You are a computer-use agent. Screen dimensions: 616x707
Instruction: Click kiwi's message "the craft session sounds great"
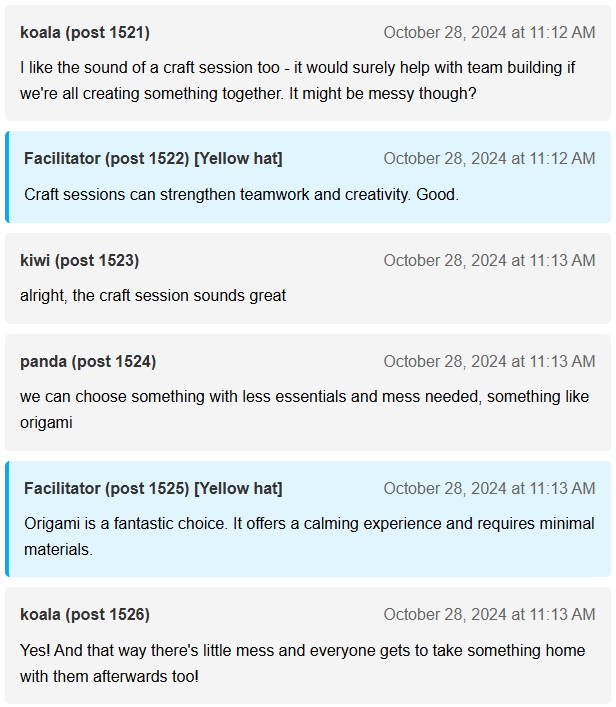pyautogui.click(x=153, y=296)
